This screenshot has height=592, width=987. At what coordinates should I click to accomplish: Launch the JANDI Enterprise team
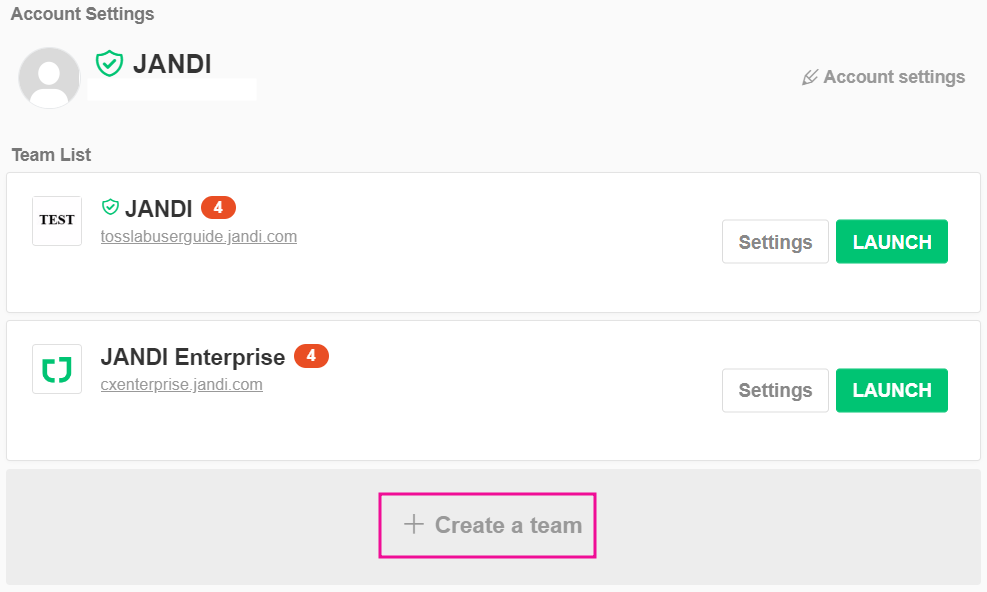pos(892,390)
